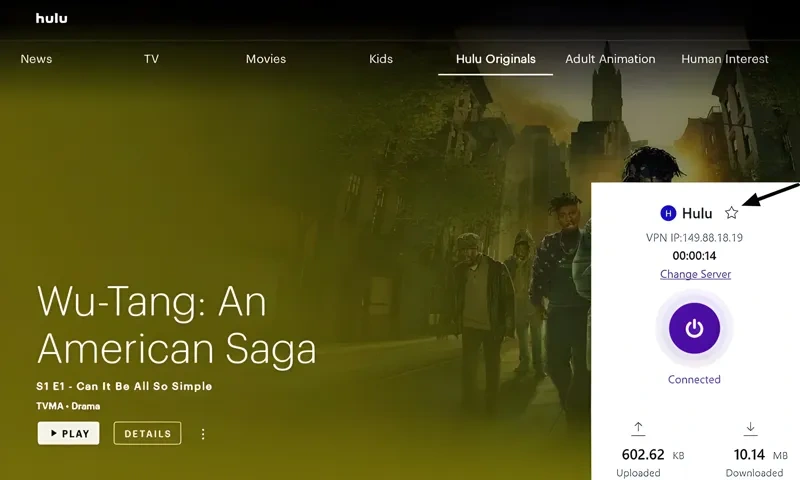Viewport: 800px width, 480px height.
Task: Click the Downloaded label
Action: [754, 473]
